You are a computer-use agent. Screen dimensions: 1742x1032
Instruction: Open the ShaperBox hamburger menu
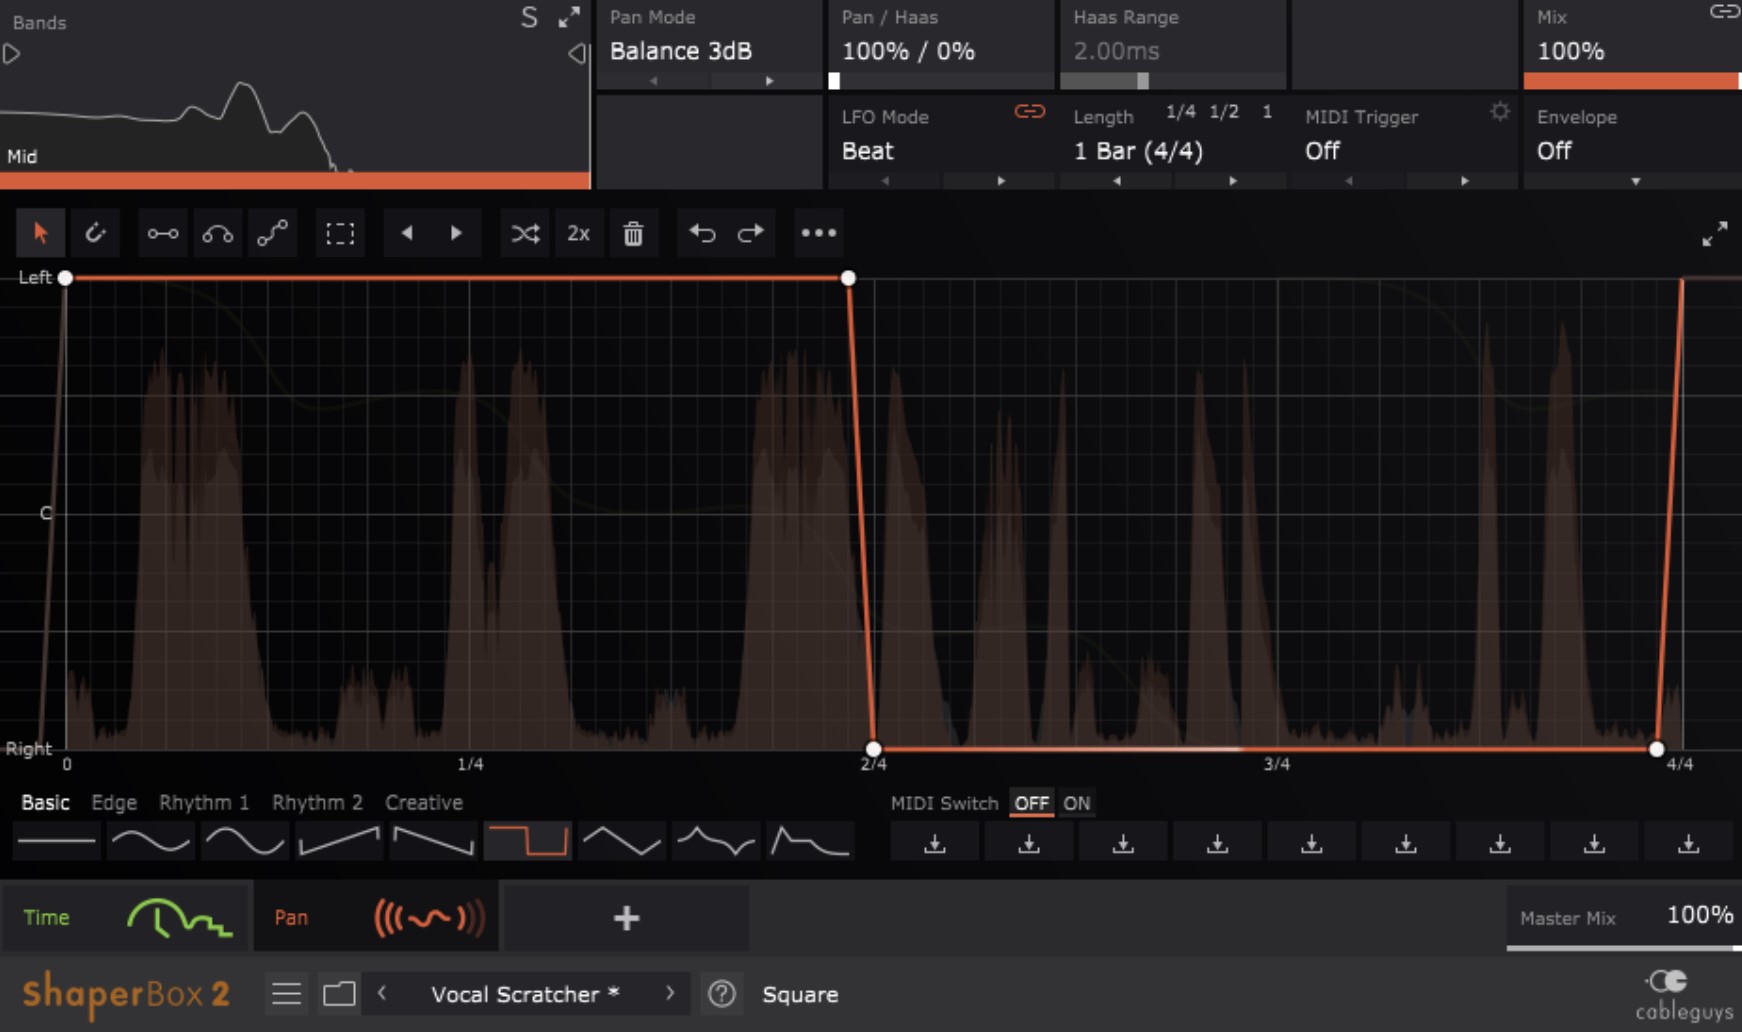(x=286, y=994)
